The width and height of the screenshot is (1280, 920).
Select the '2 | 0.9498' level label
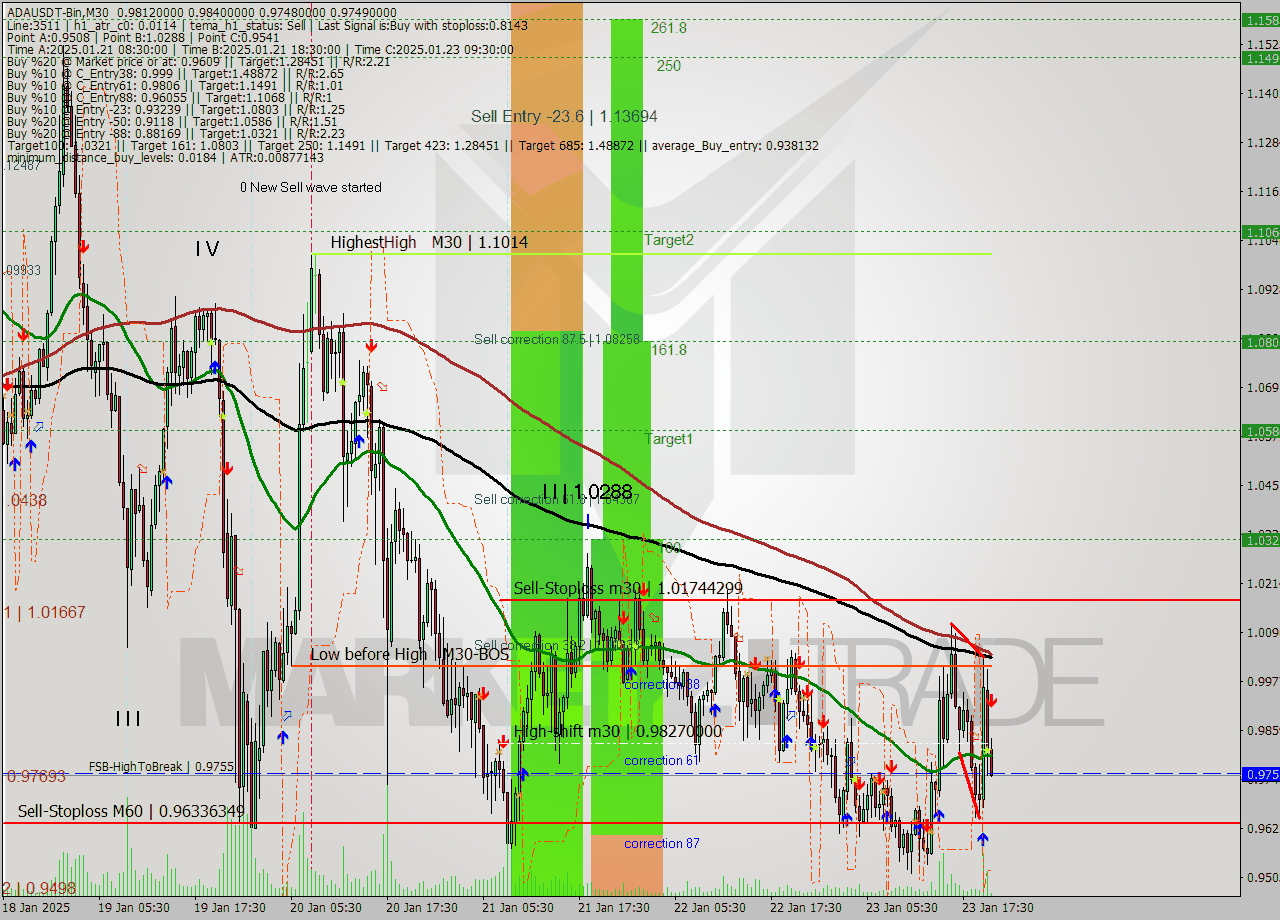[39, 888]
